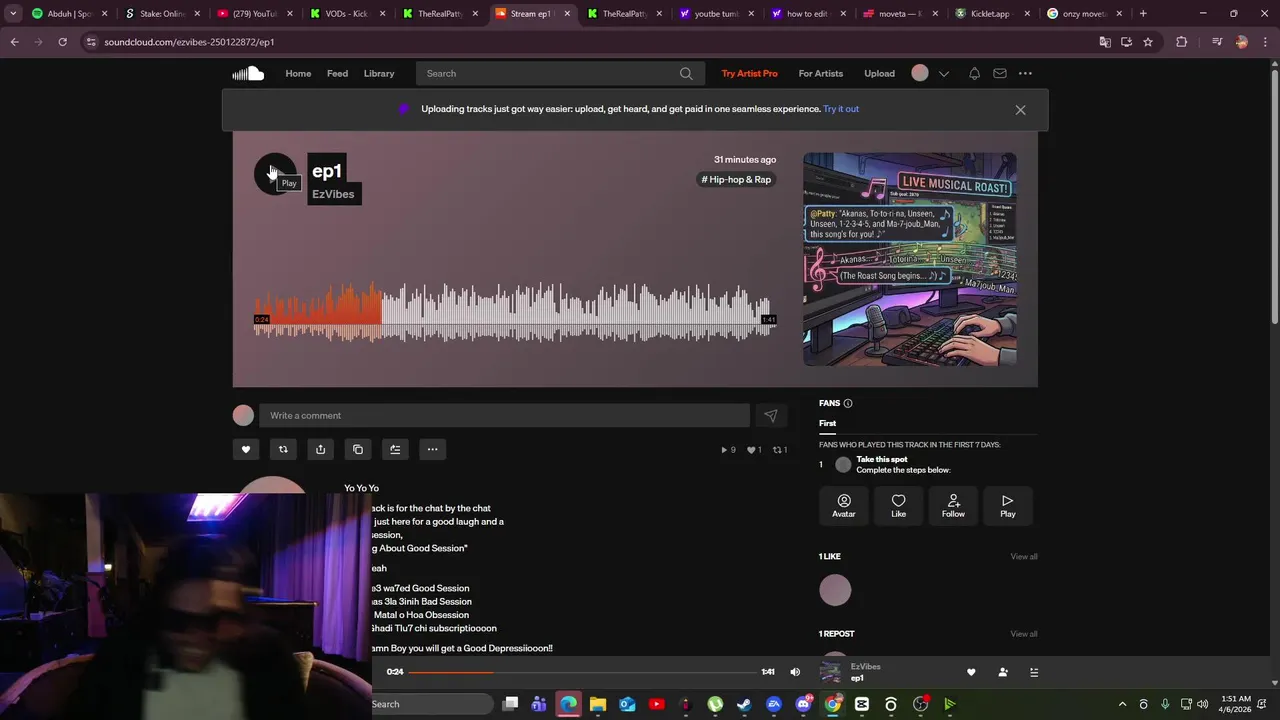Click the profile avatar in header

tap(920, 73)
